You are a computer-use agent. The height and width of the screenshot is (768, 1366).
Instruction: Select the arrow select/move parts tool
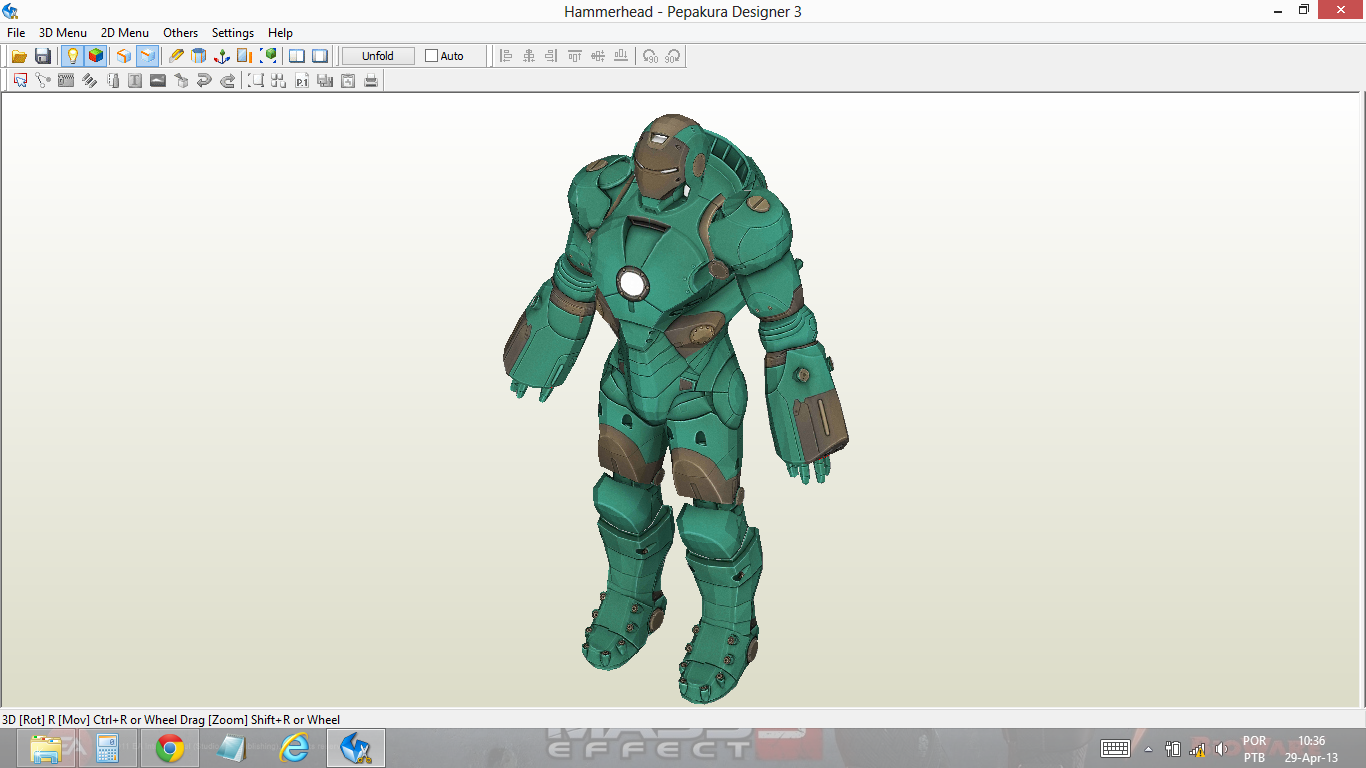click(x=20, y=80)
